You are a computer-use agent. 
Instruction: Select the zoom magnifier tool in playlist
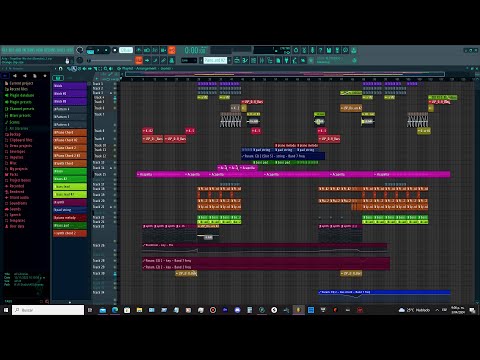coord(105,69)
